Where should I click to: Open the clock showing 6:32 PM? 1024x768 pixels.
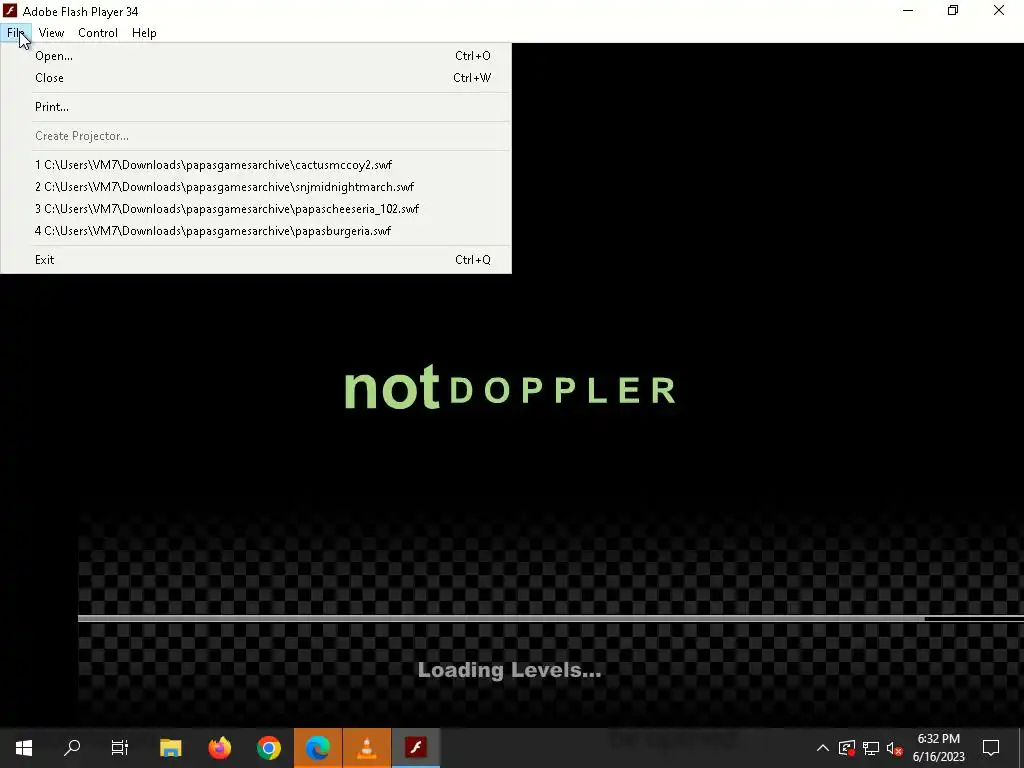click(x=938, y=748)
